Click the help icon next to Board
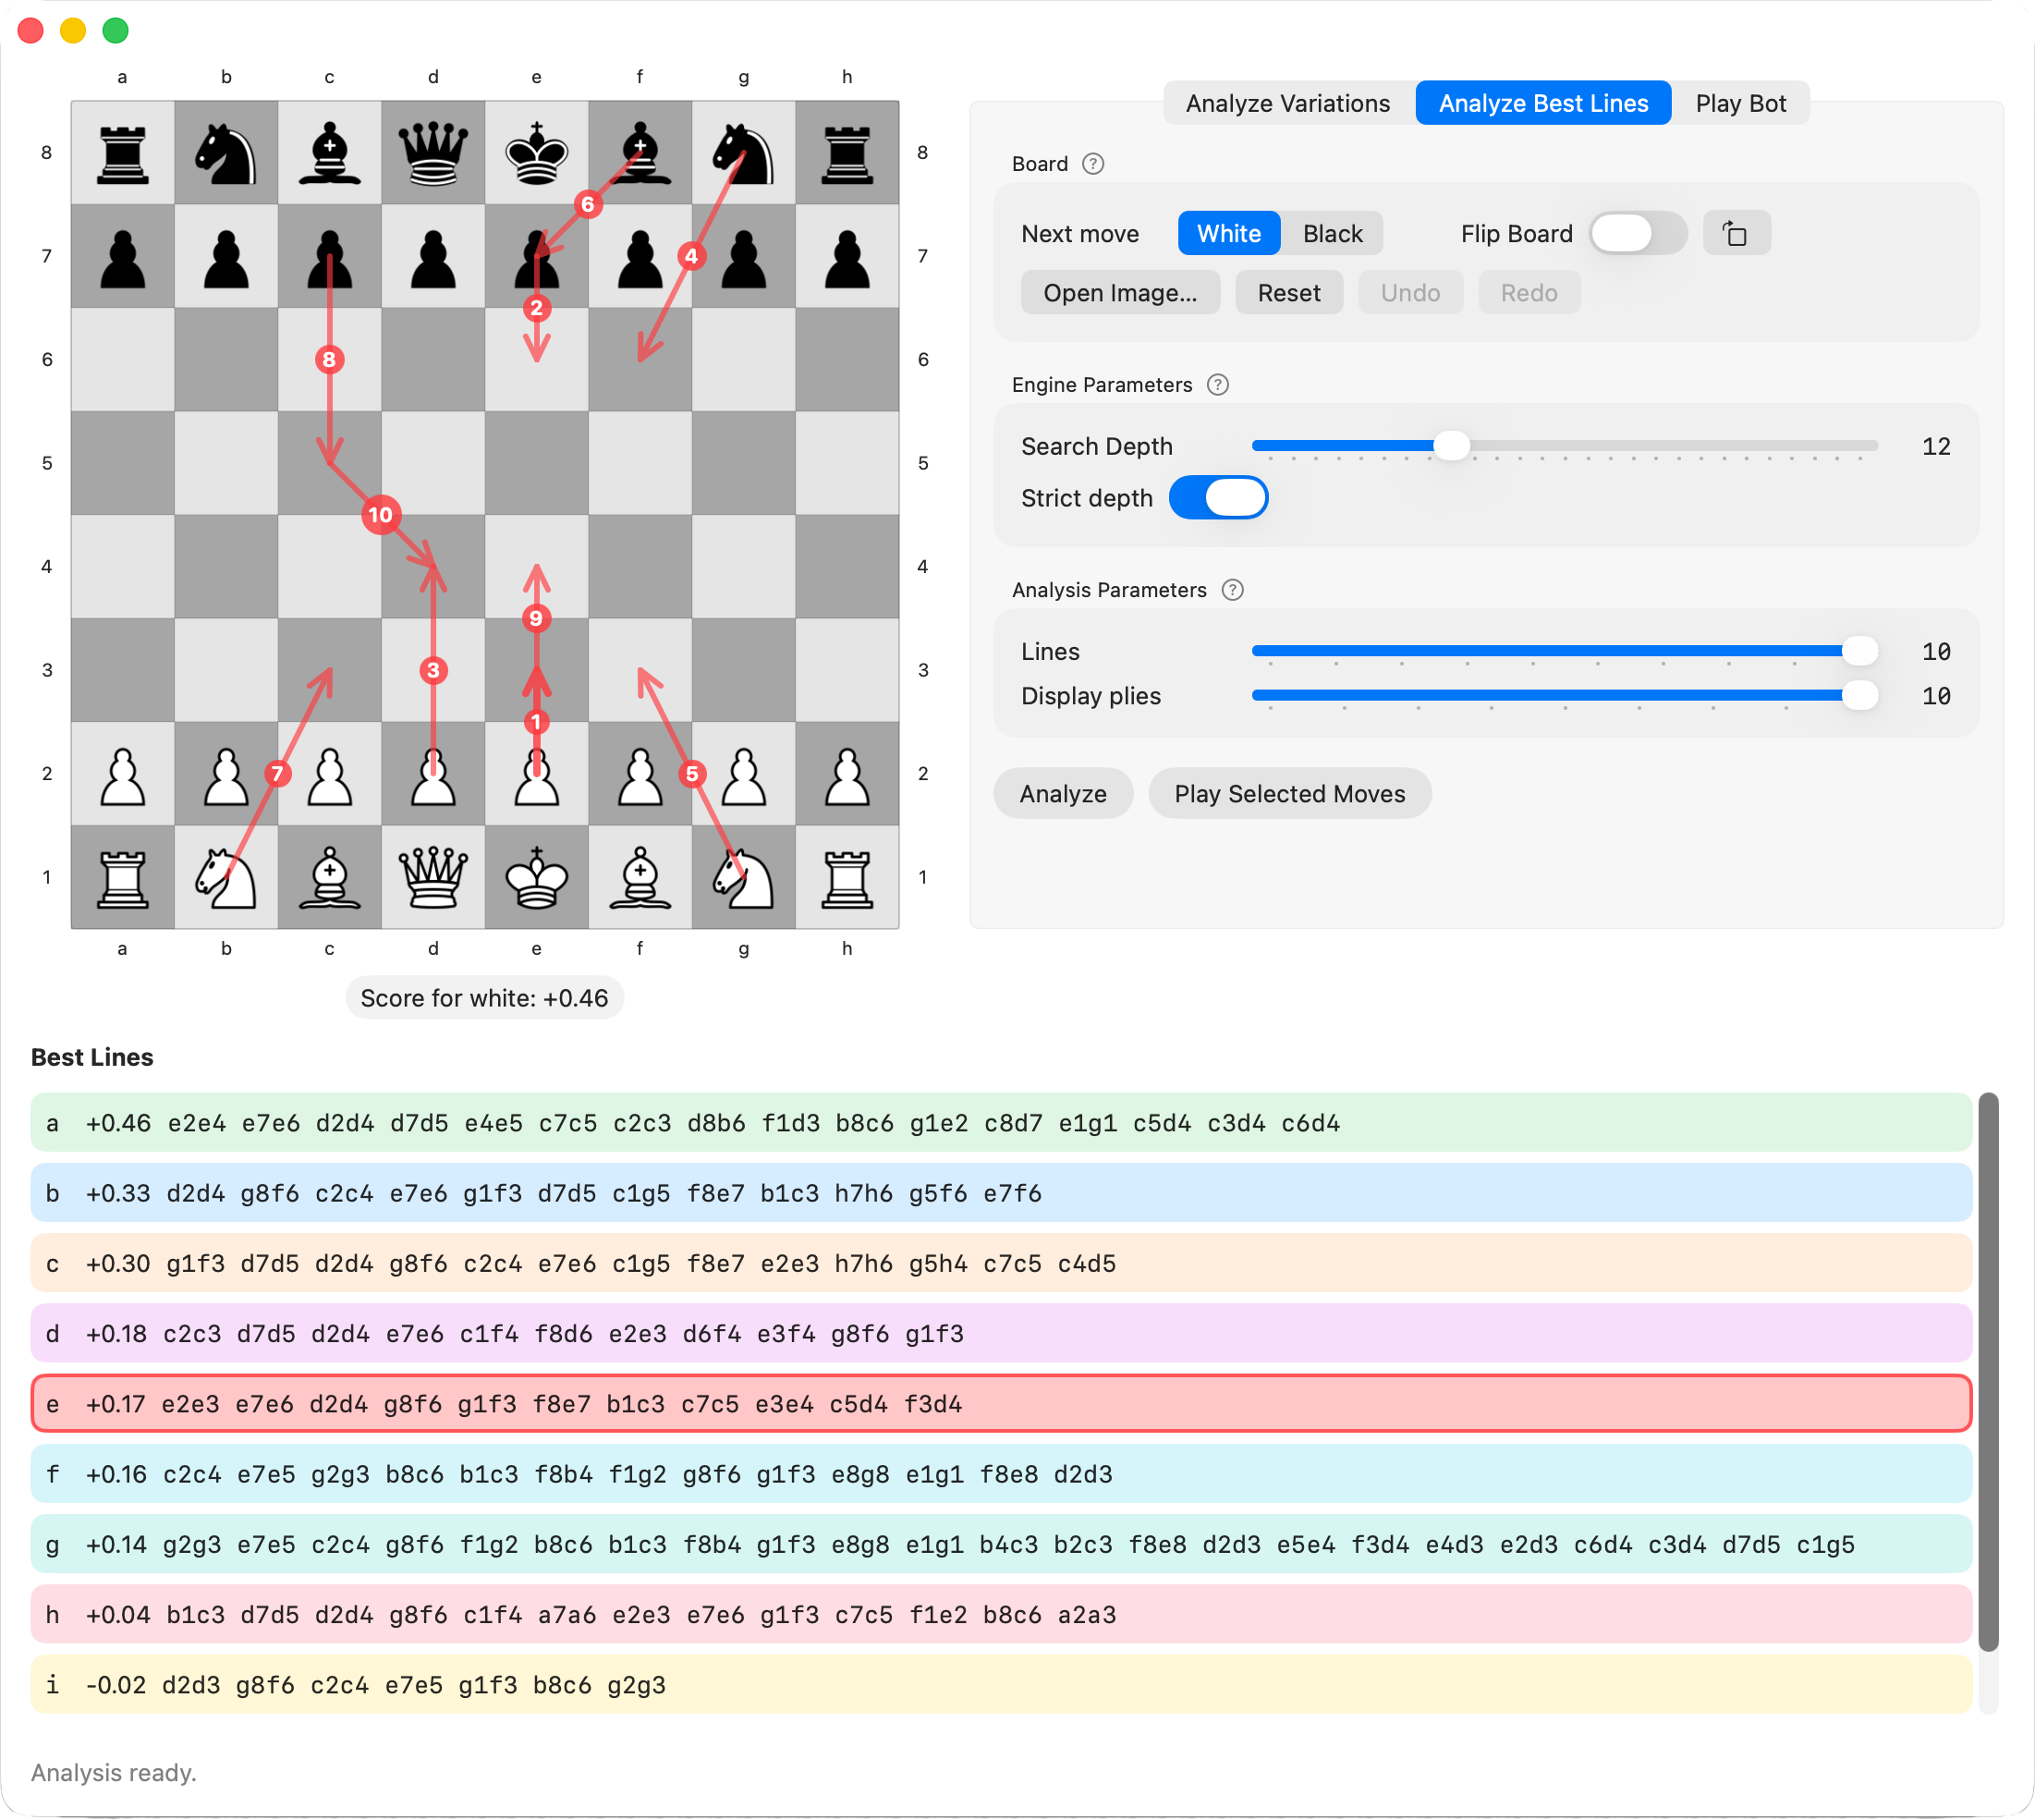The width and height of the screenshot is (2035, 1820). [1093, 164]
